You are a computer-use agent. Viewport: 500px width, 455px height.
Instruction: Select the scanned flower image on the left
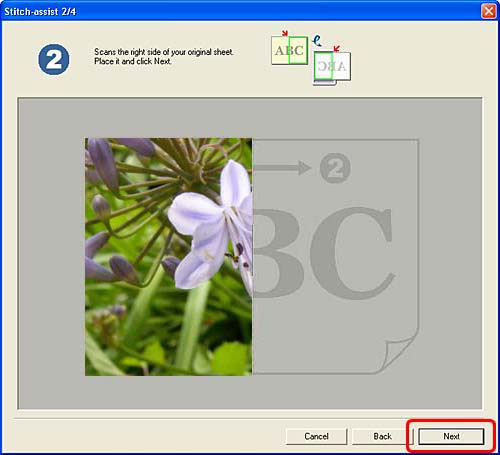coord(168,257)
